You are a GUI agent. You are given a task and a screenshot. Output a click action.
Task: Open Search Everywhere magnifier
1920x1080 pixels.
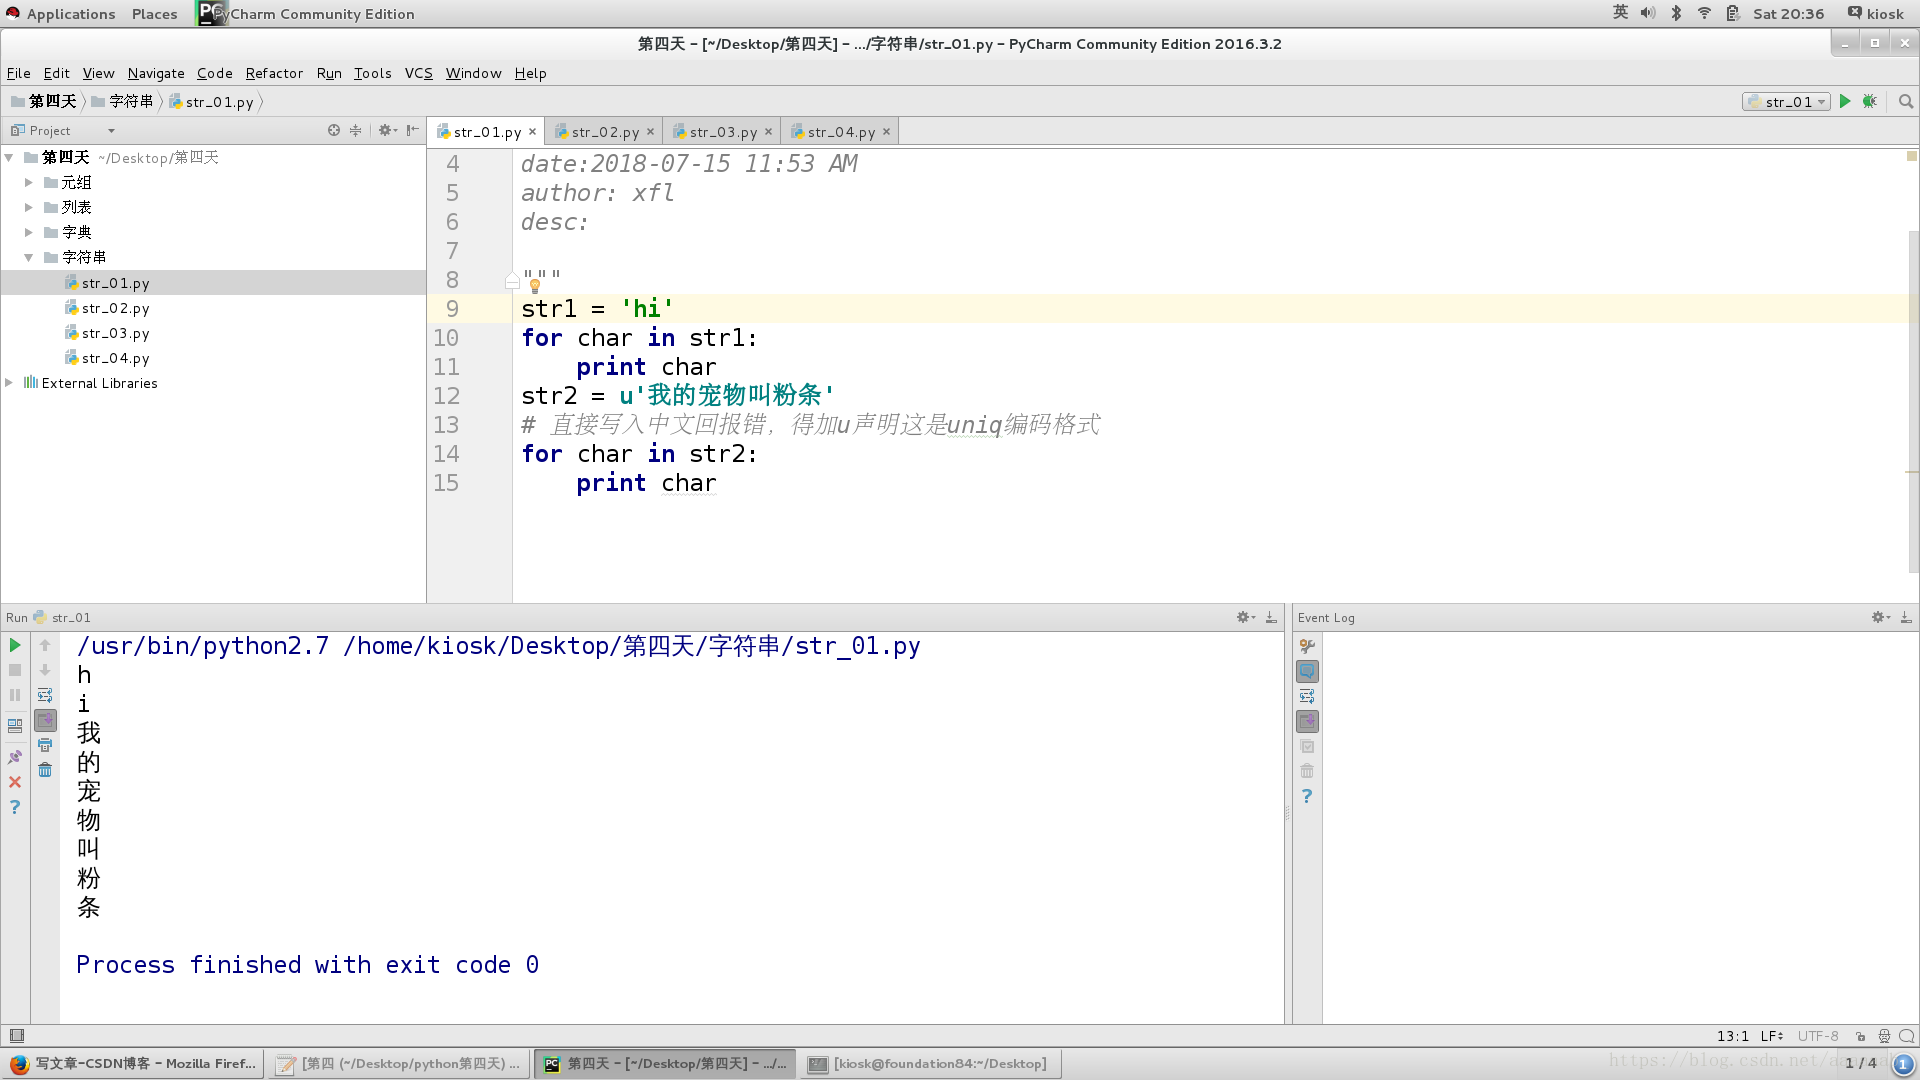point(1906,102)
